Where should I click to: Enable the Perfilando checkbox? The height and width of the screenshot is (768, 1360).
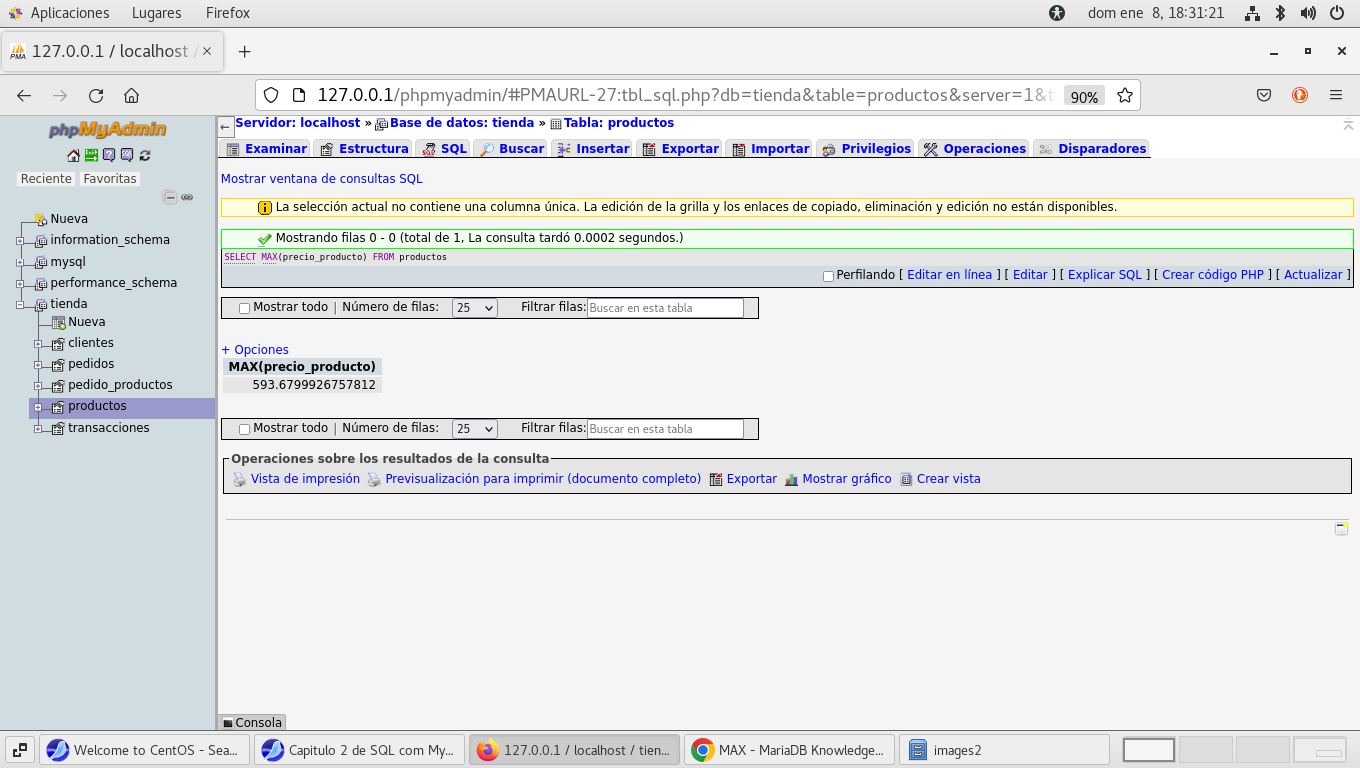coord(828,276)
